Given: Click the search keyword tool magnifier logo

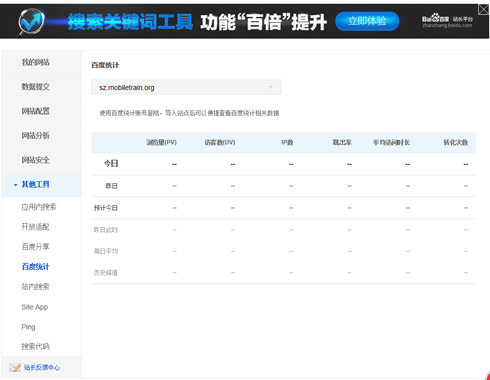Looking at the screenshot, I should (x=31, y=21).
